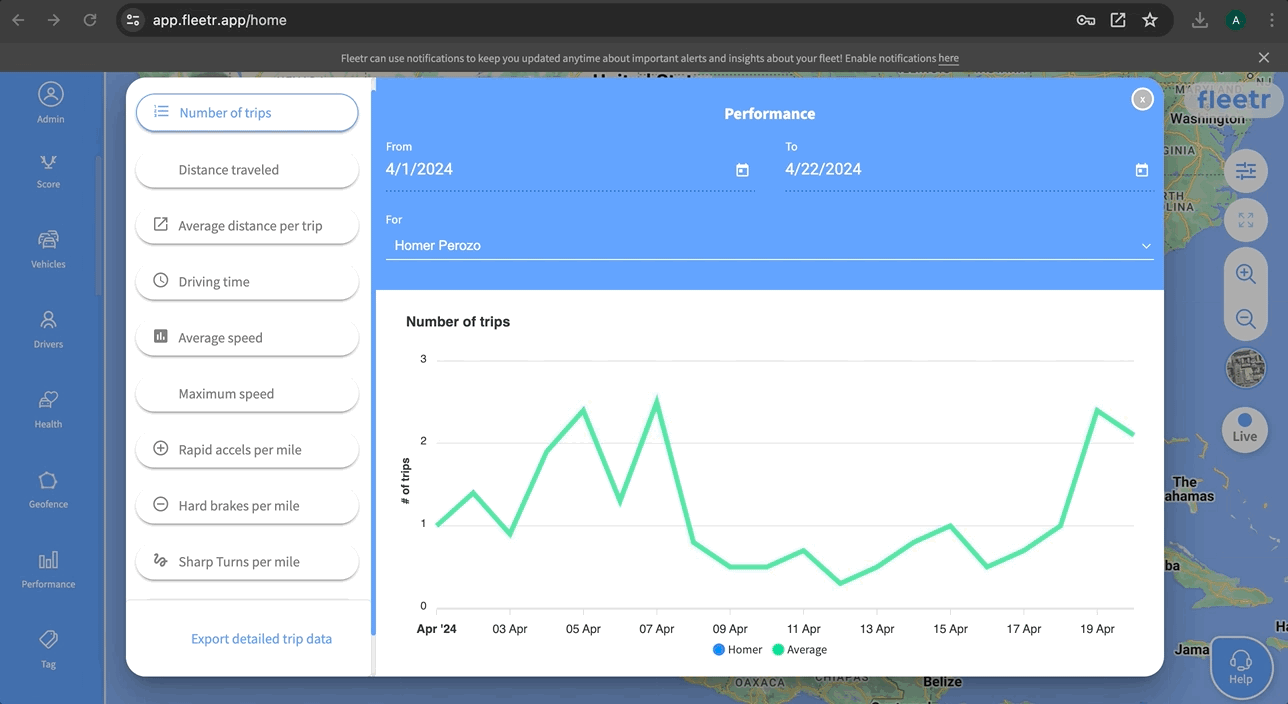Follow the 'here' link to enable notifications
This screenshot has height=704, width=1288.
pos(948,58)
